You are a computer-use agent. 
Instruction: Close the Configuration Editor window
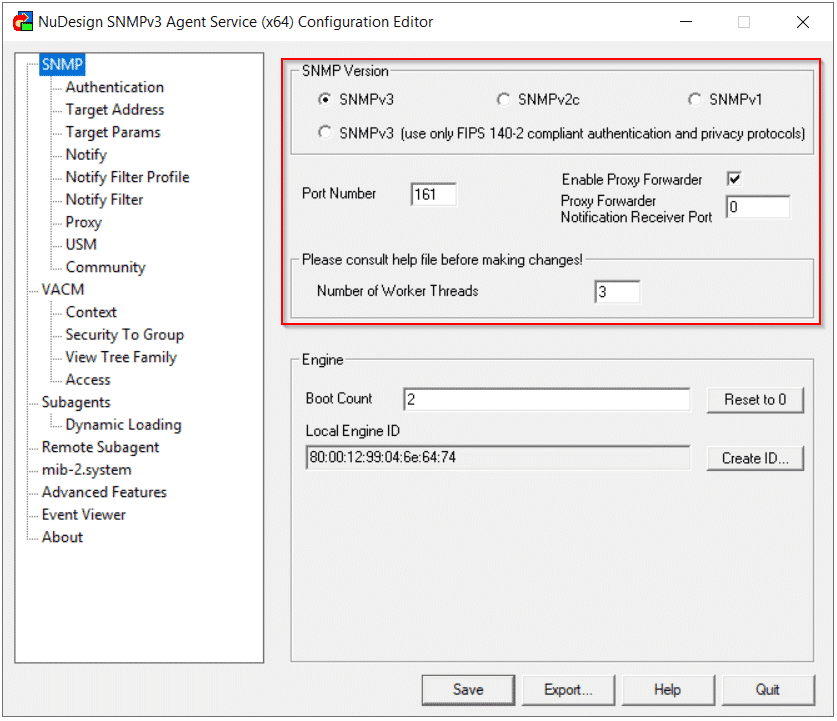click(802, 22)
